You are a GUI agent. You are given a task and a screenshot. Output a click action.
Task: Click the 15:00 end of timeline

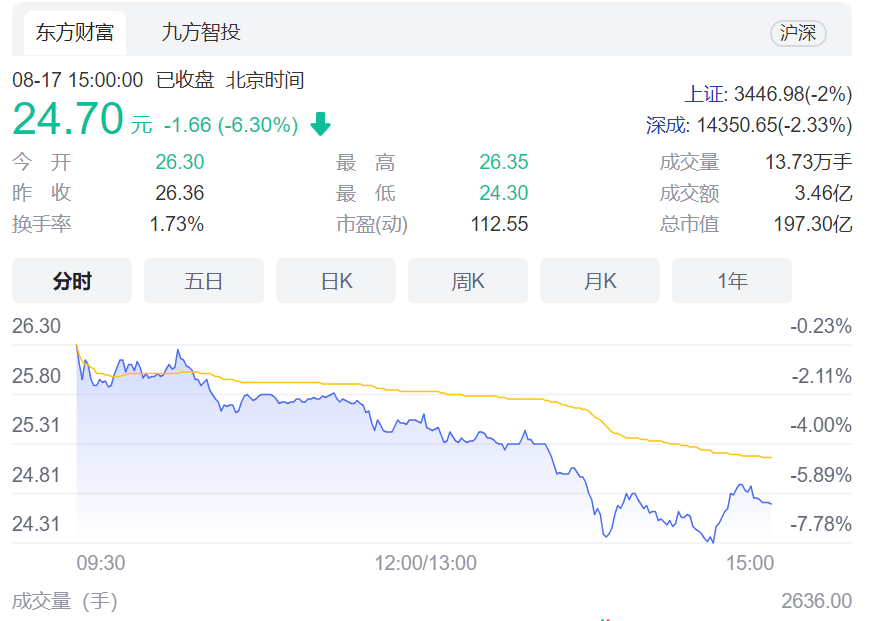750,563
